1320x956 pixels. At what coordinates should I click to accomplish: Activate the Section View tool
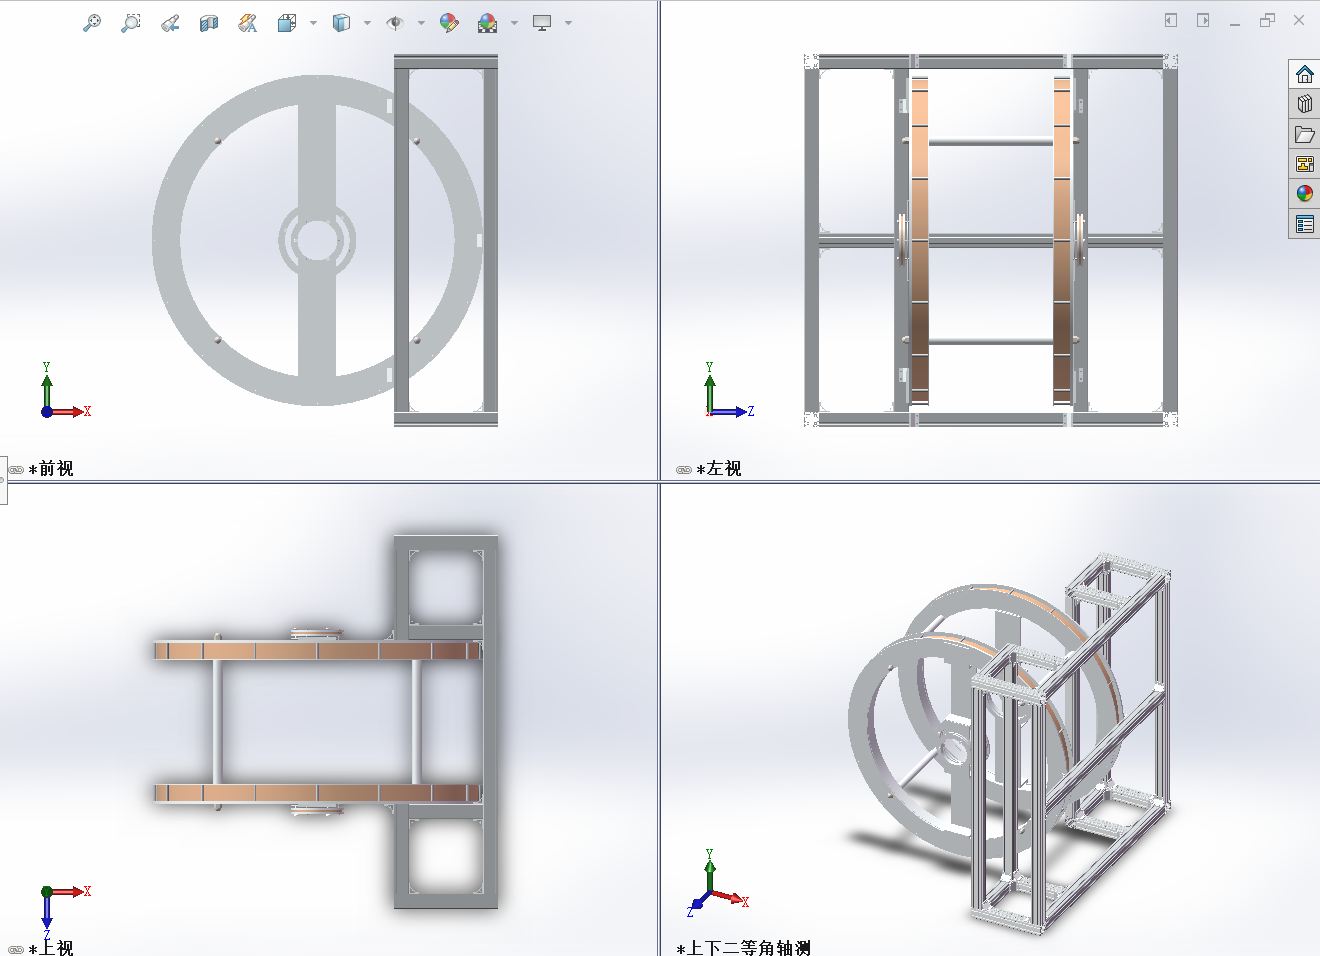(208, 22)
